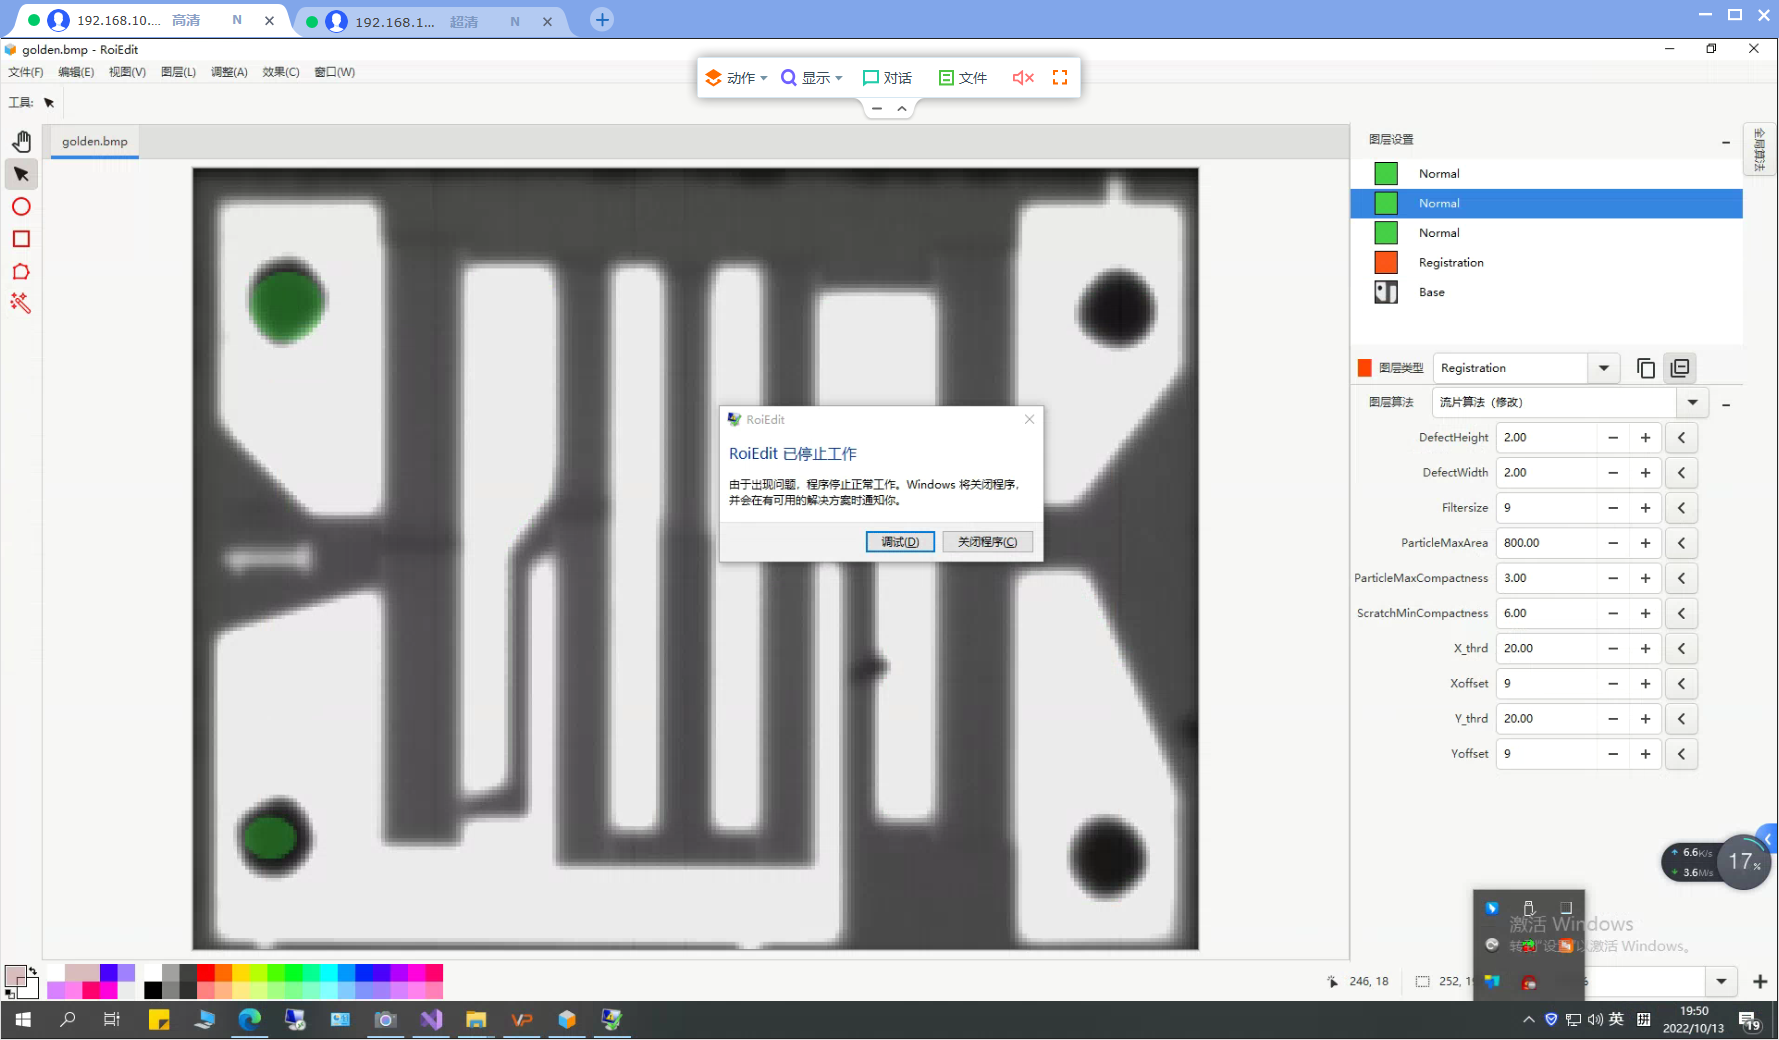
Task: Click 对话 in the remote toolbar
Action: coord(887,77)
